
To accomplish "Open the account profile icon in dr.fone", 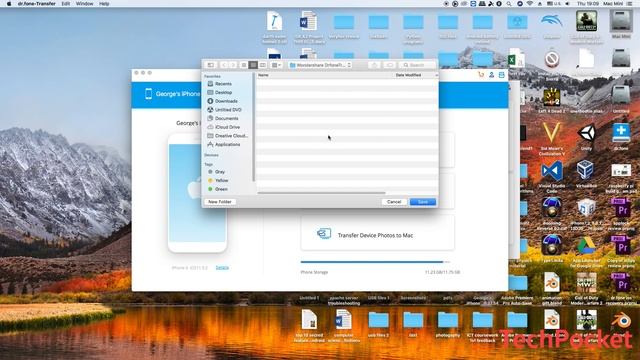I will tap(491, 75).
